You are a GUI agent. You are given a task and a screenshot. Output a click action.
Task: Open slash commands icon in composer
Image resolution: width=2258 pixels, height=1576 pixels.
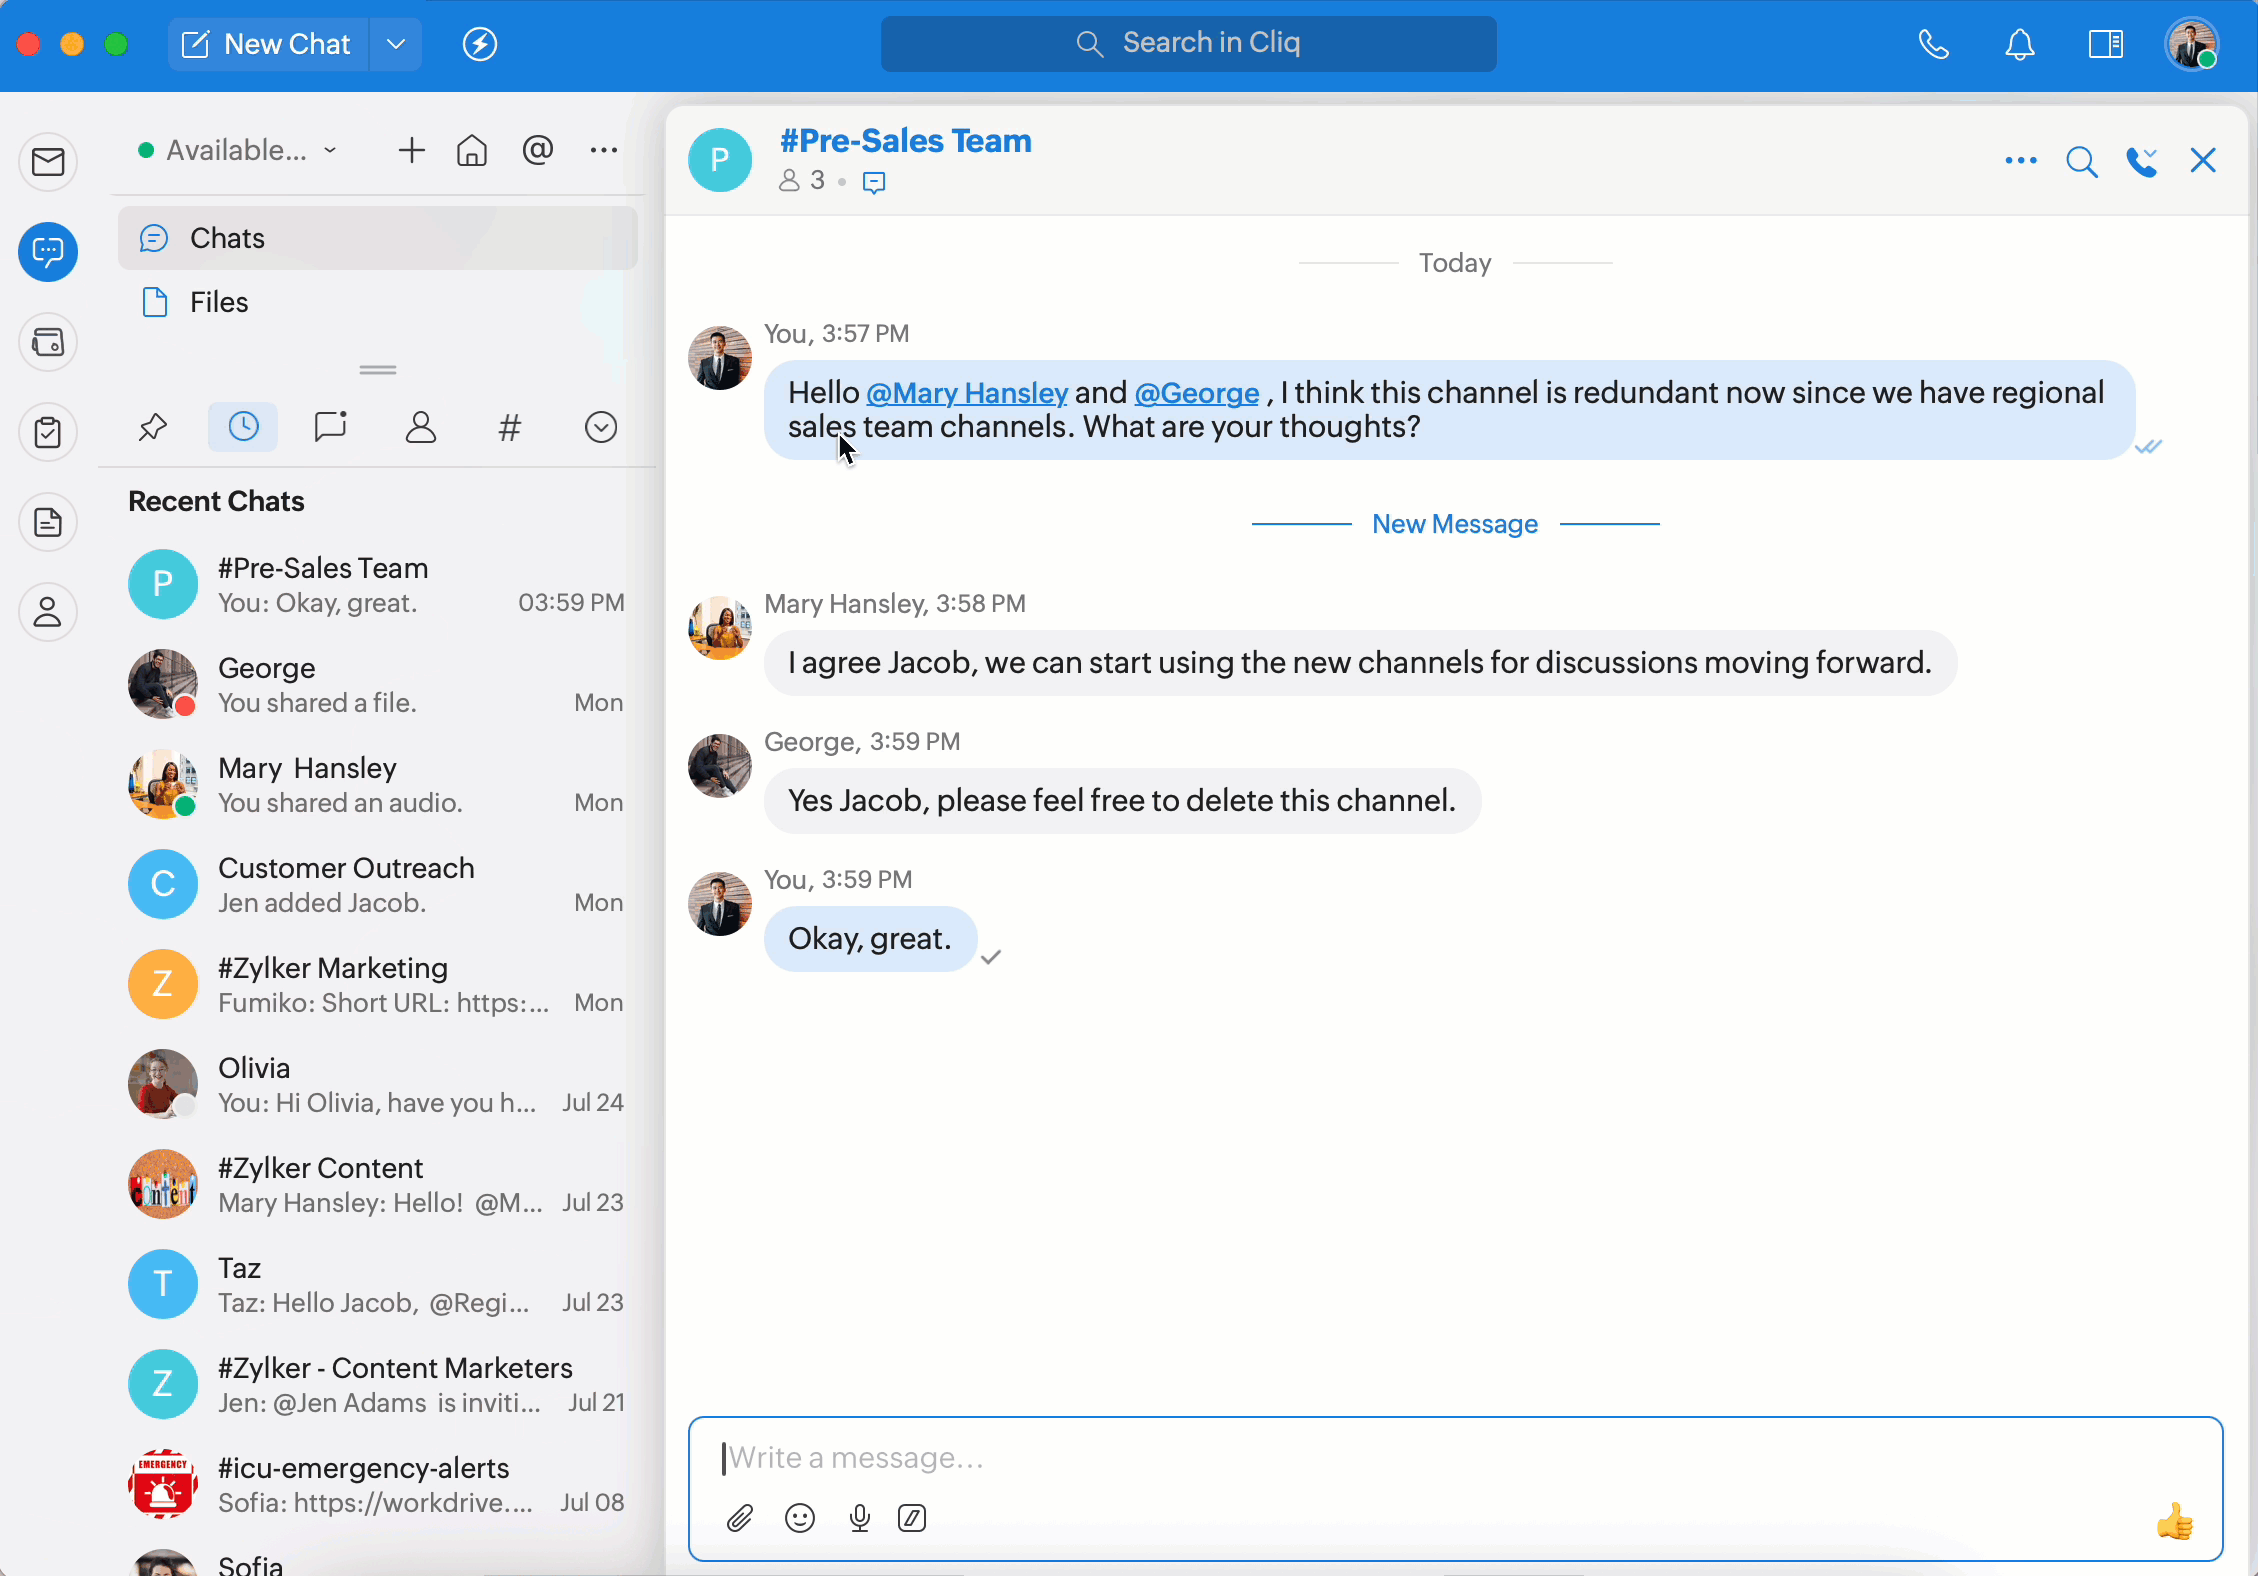click(x=912, y=1518)
